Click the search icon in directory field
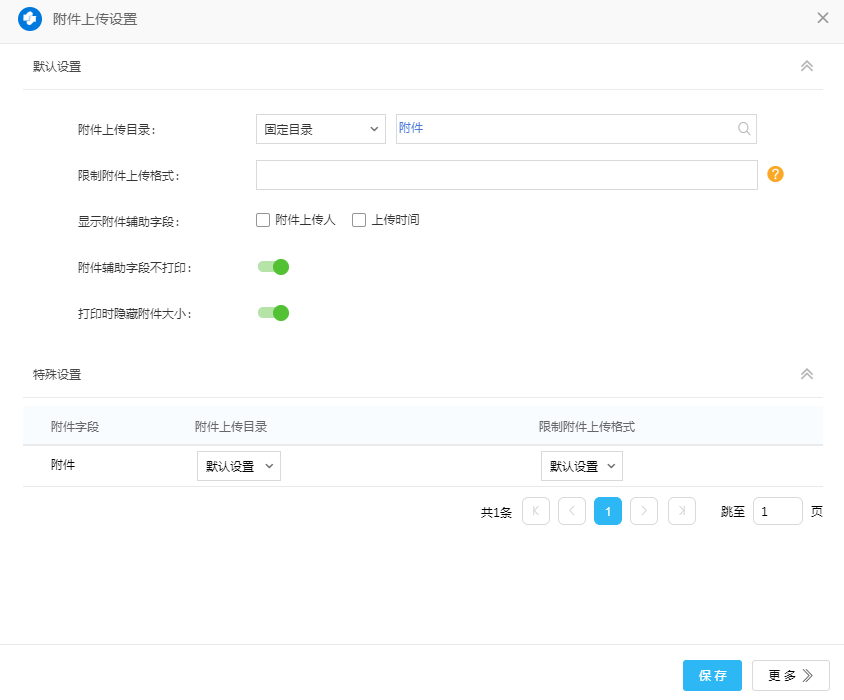Screen dimensions: 844x700 click(x=744, y=129)
